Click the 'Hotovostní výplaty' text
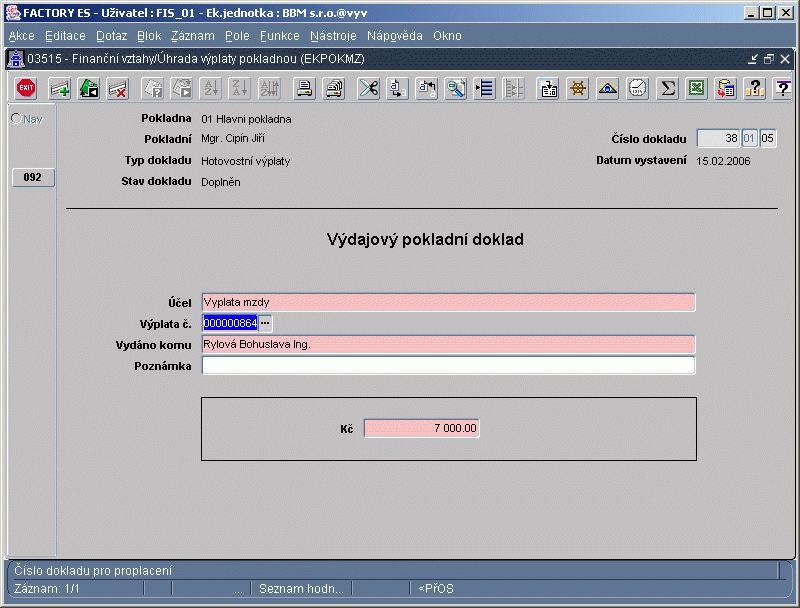The image size is (800, 608). point(245,161)
